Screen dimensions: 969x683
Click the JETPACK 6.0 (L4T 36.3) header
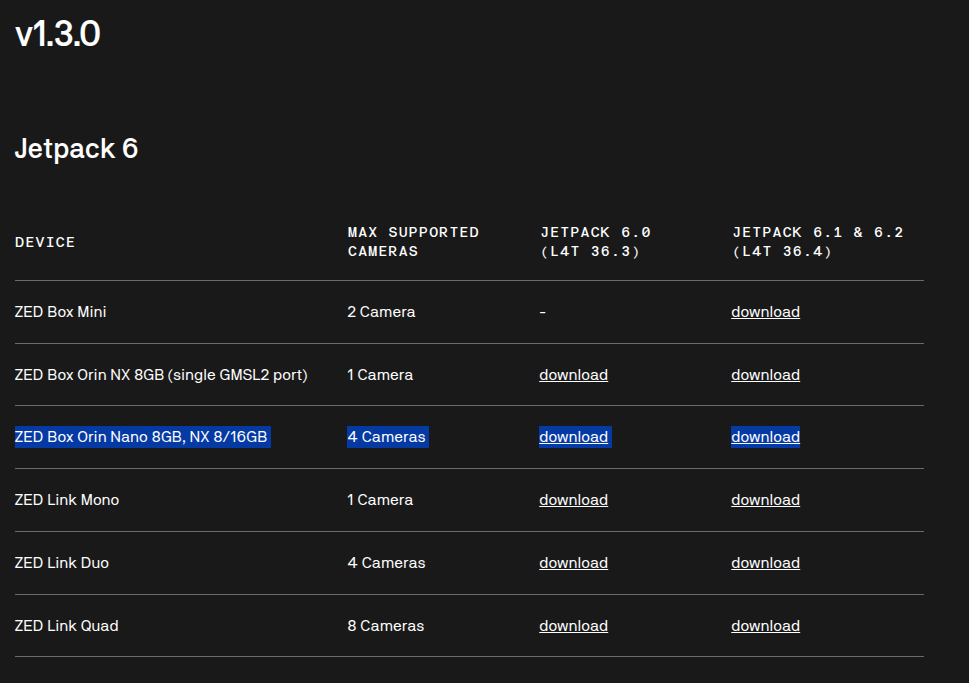[x=595, y=242]
